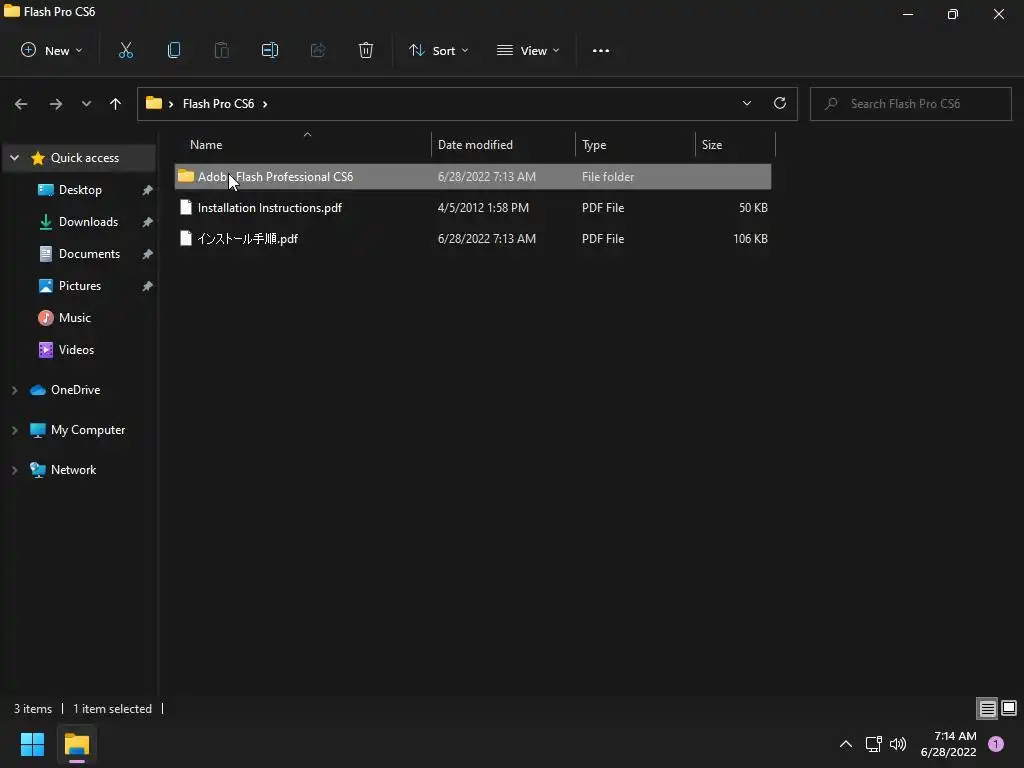Screen dimensions: 1024x768
Task: Expand the OneDrive tree node
Action: (x=14, y=390)
